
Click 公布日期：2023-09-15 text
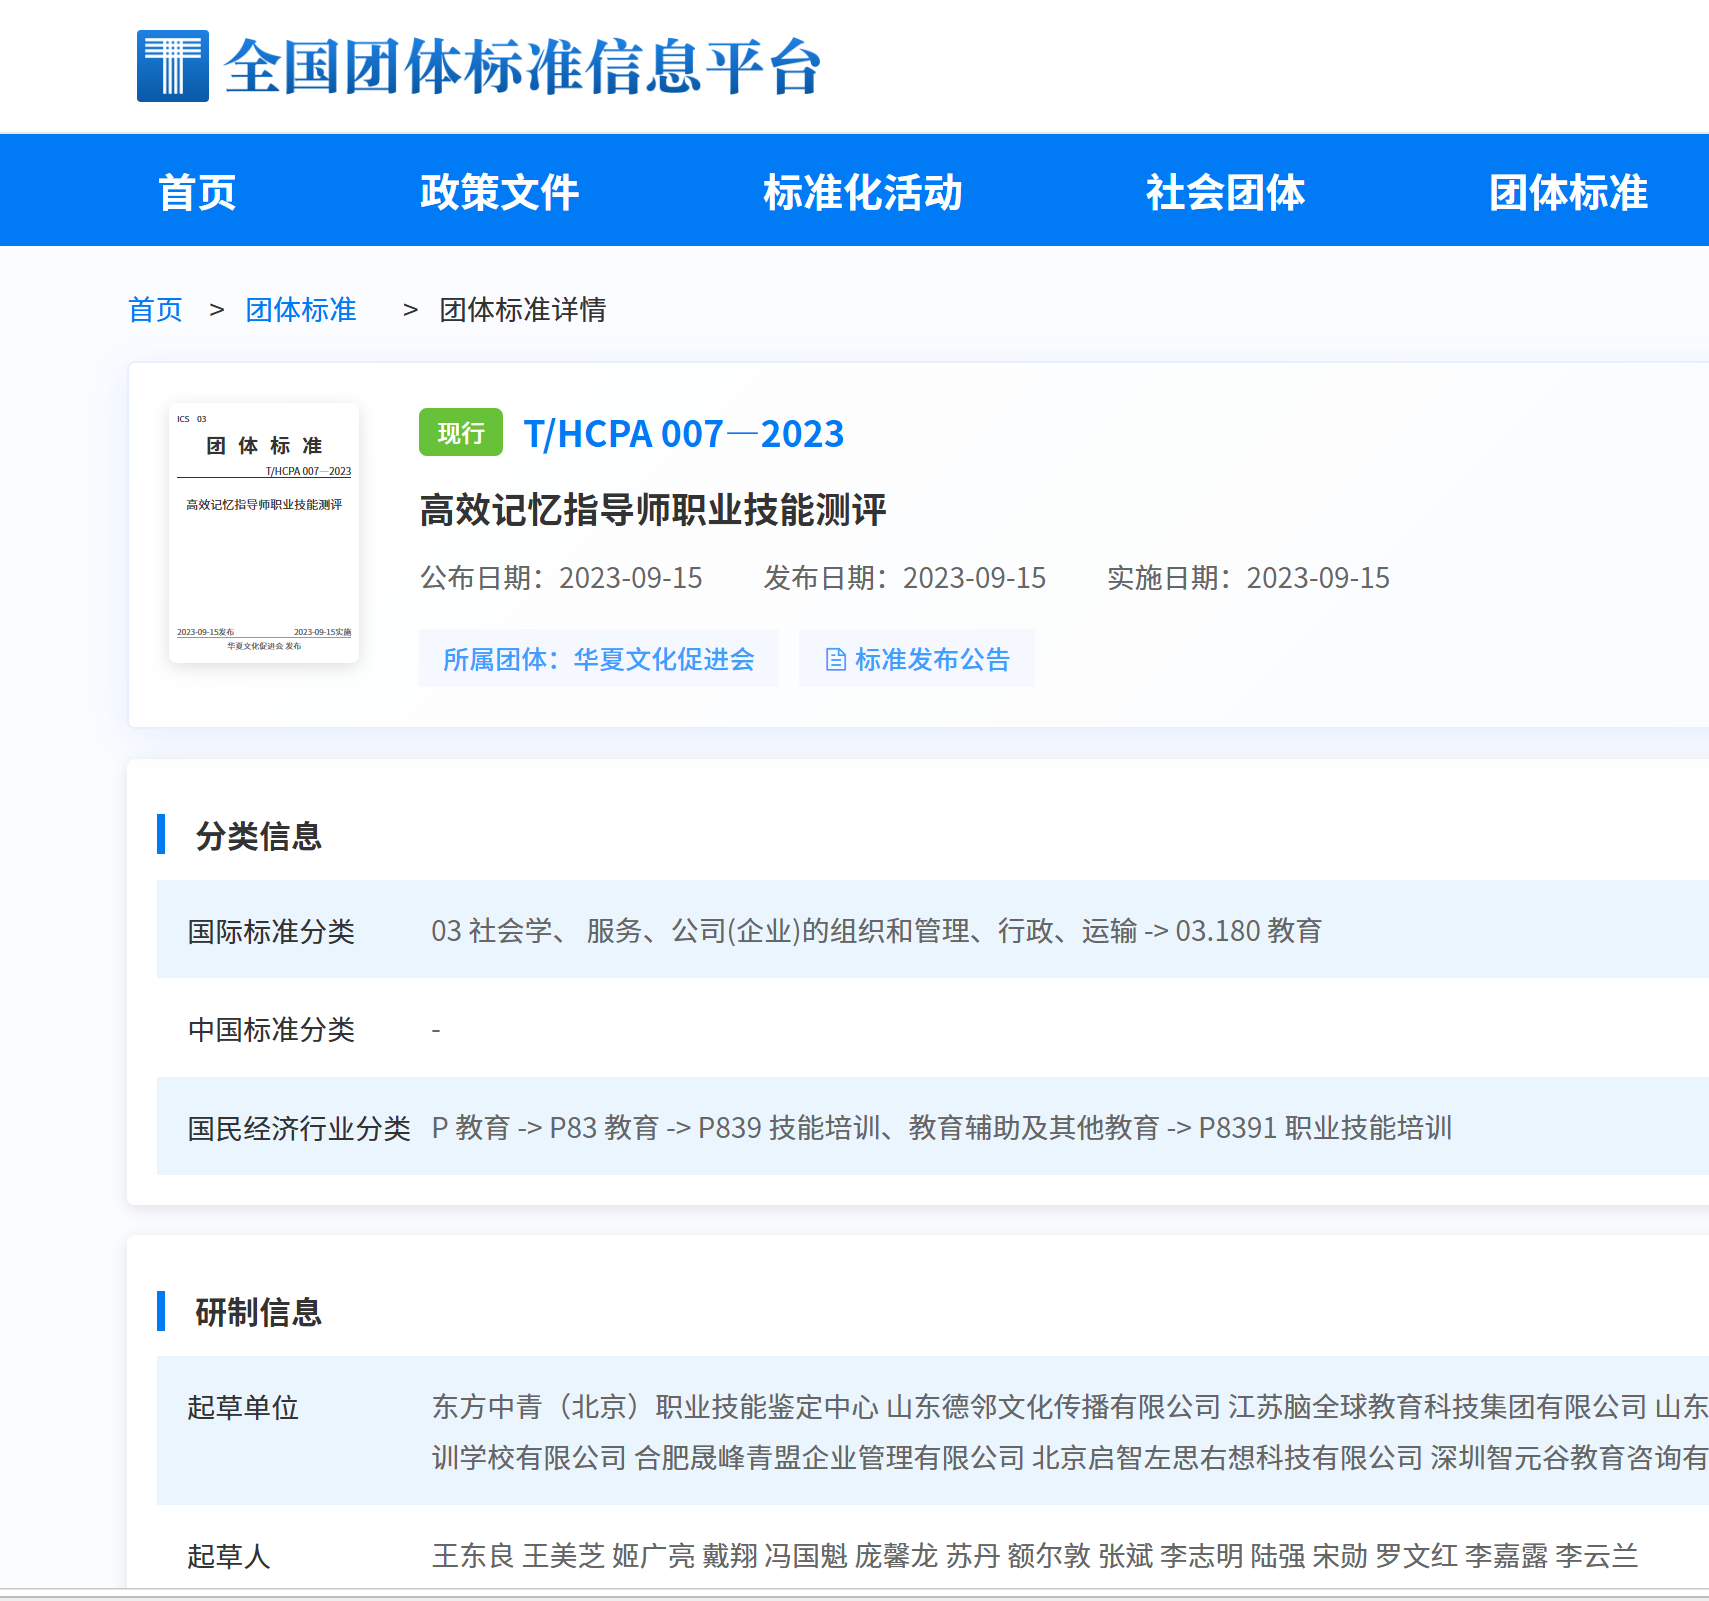pos(561,578)
